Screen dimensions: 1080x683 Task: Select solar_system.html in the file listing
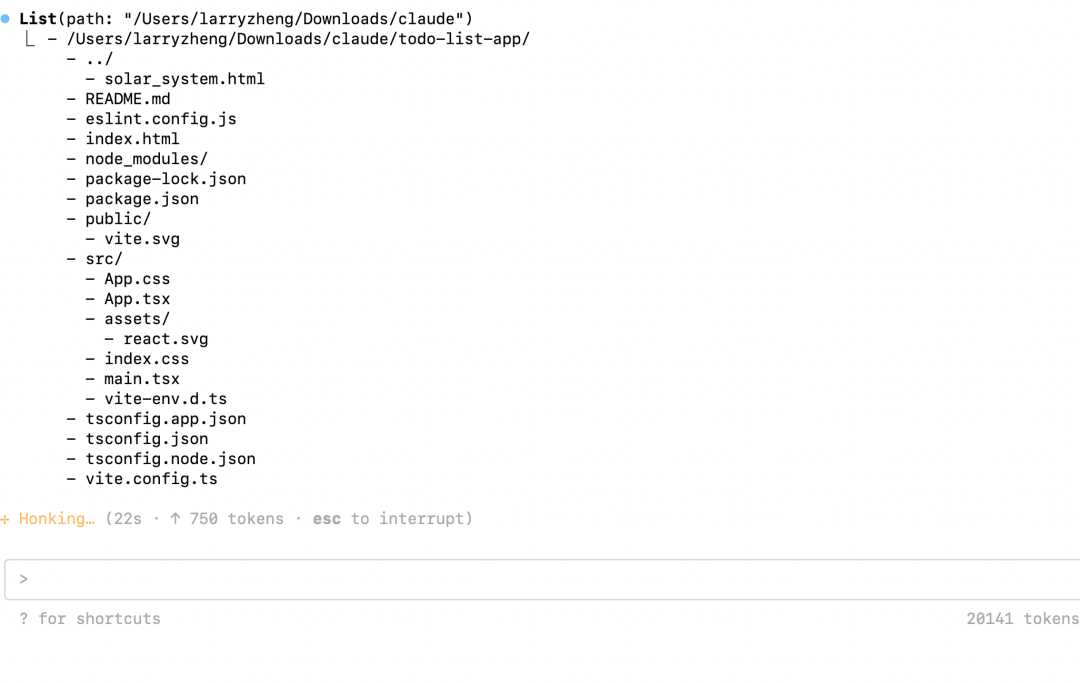tap(184, 79)
